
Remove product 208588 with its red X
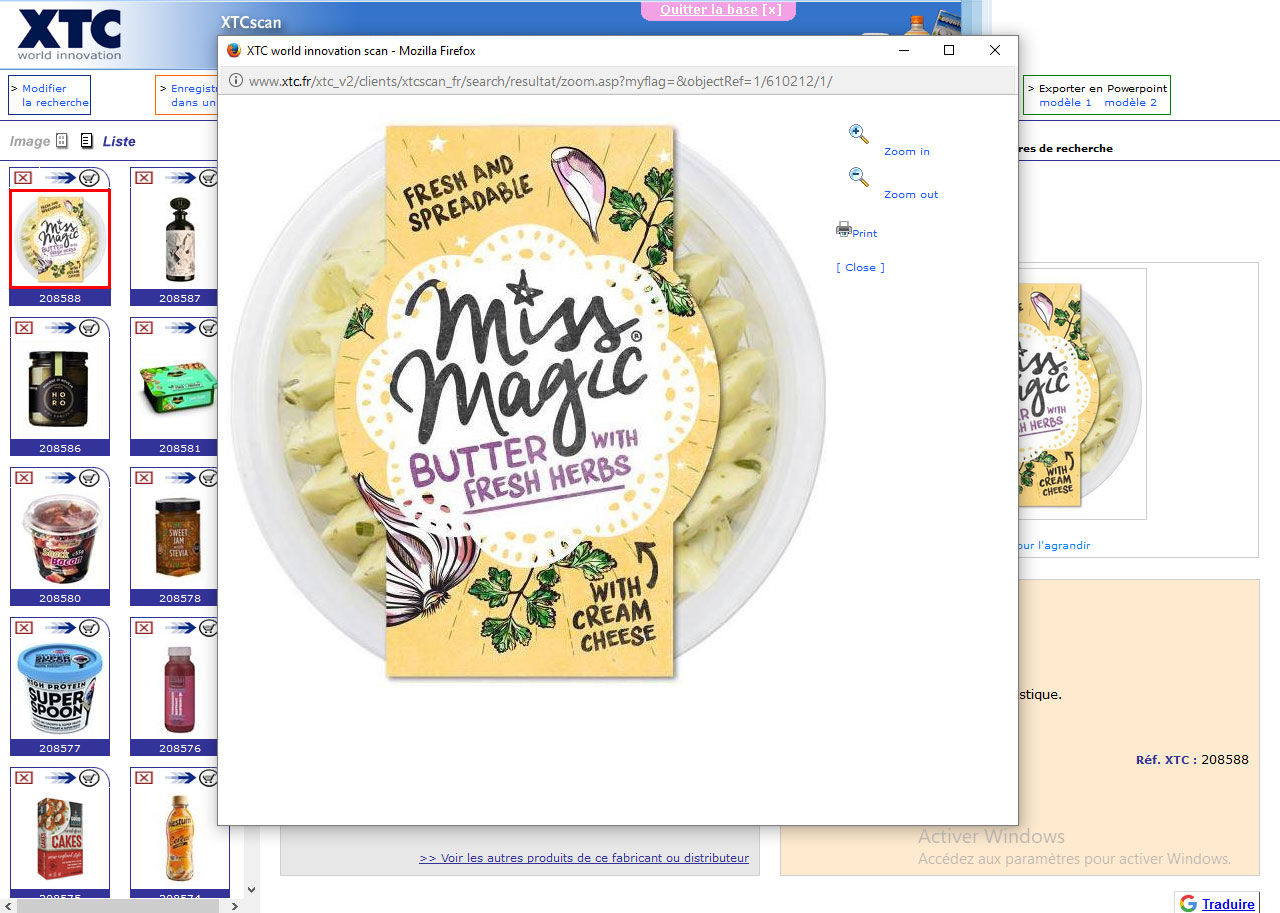[24, 177]
